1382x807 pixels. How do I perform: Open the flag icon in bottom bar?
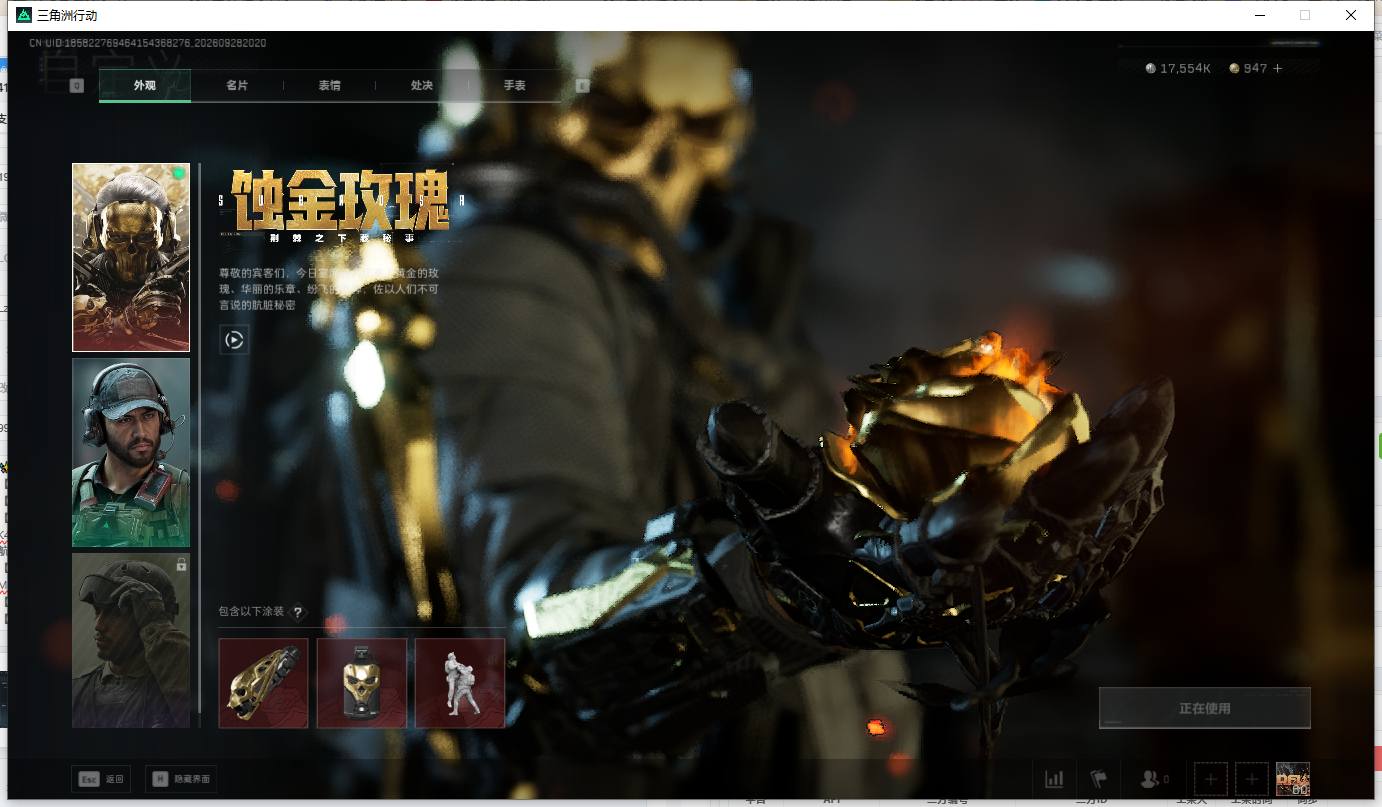point(1098,778)
